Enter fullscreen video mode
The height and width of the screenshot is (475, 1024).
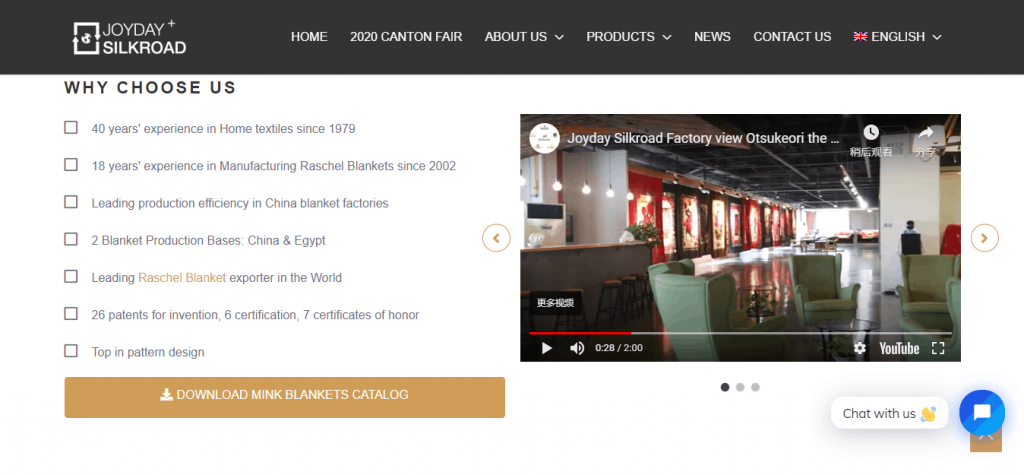(x=938, y=348)
